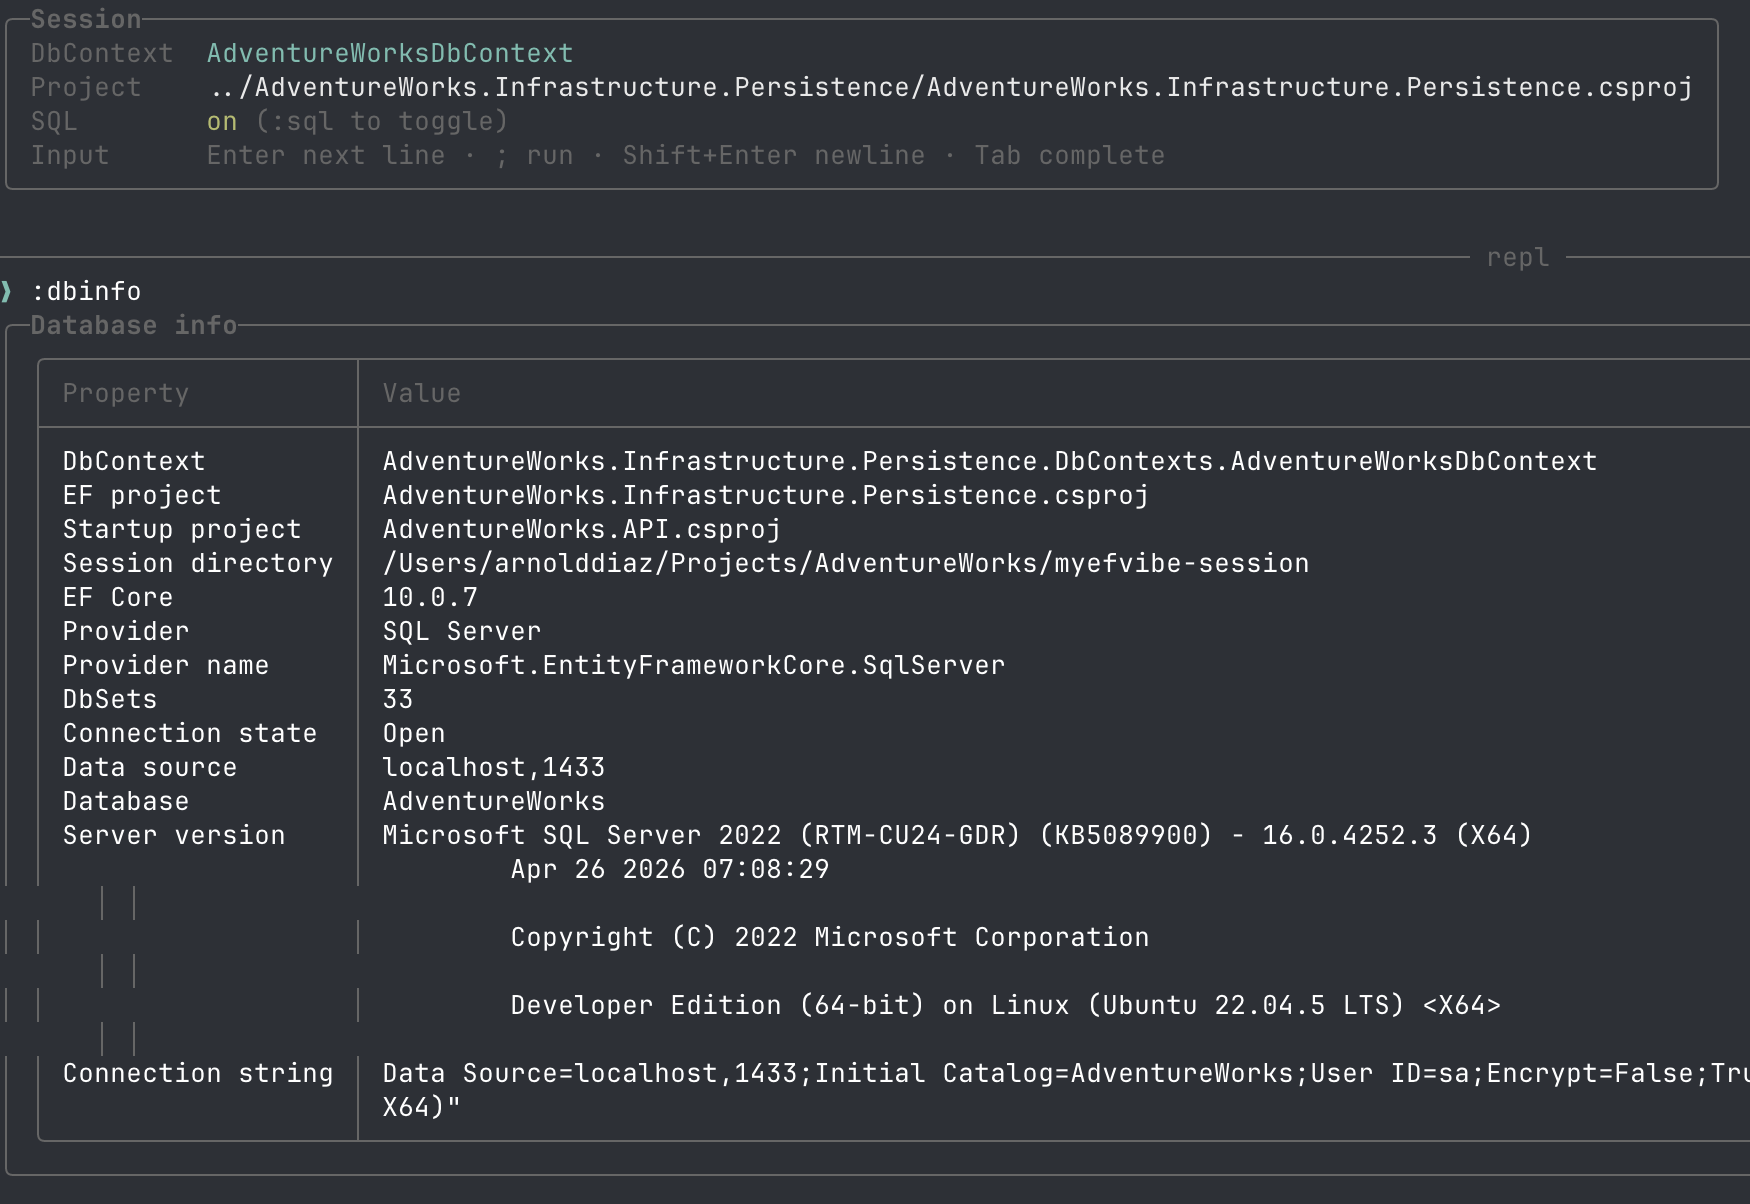Click the 'Project' label in Session panel
Viewport: 1750px width, 1204px height.
(86, 87)
